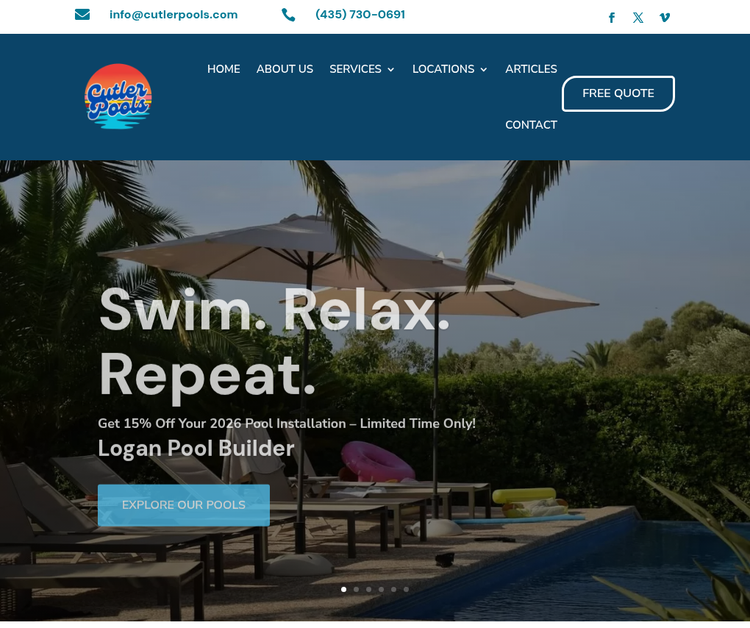Click the phone handset icon

[x=288, y=15]
